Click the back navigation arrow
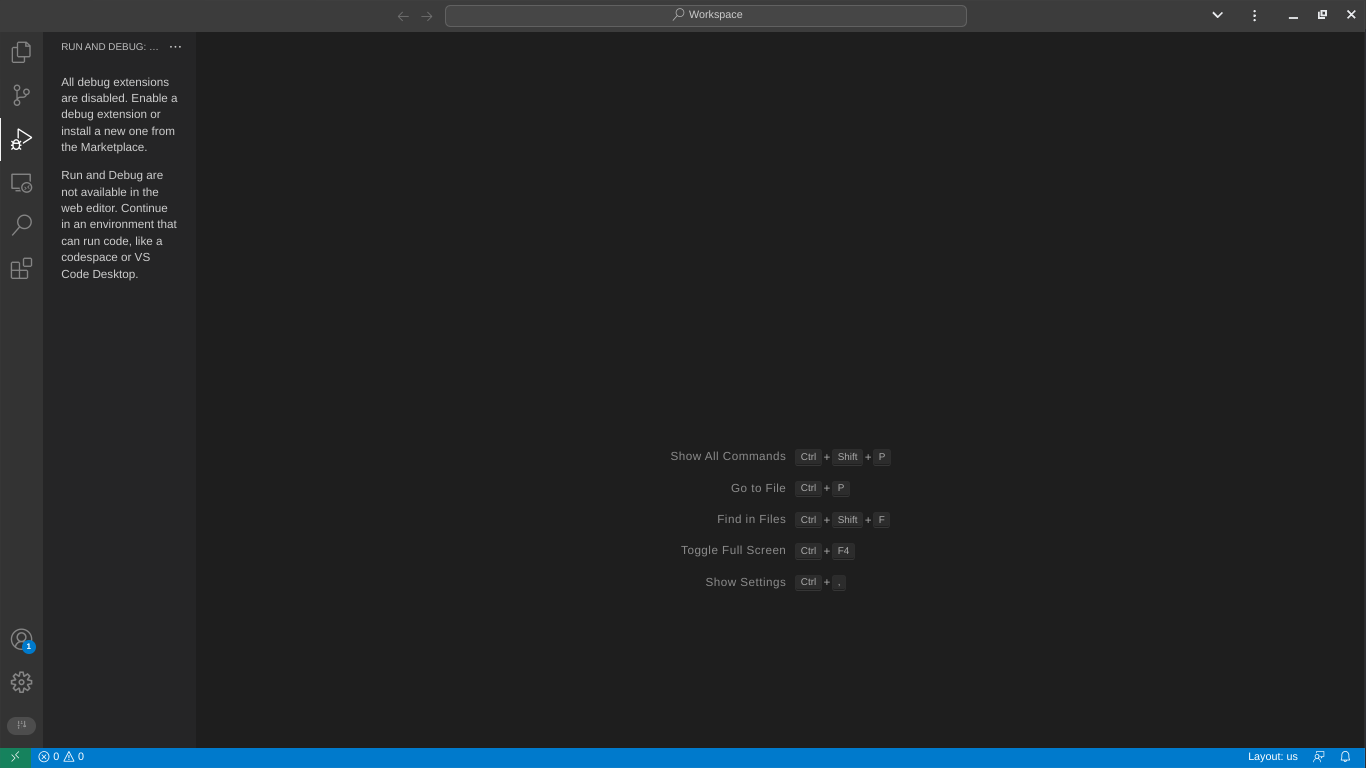Viewport: 1366px width, 768px height. tap(403, 16)
